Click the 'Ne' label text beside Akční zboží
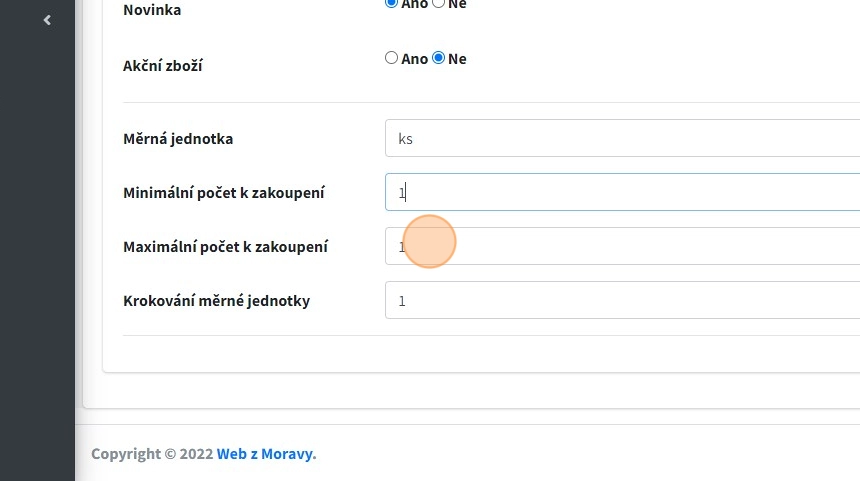This screenshot has height=481, width=860. [457, 59]
